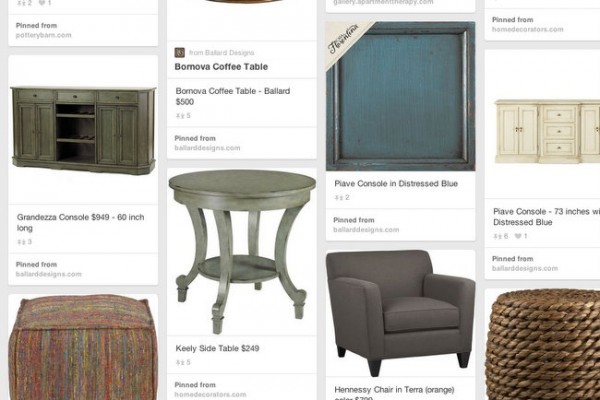This screenshot has height=400, width=600.
Task: Open the woven rope stool image
Action: (542, 344)
